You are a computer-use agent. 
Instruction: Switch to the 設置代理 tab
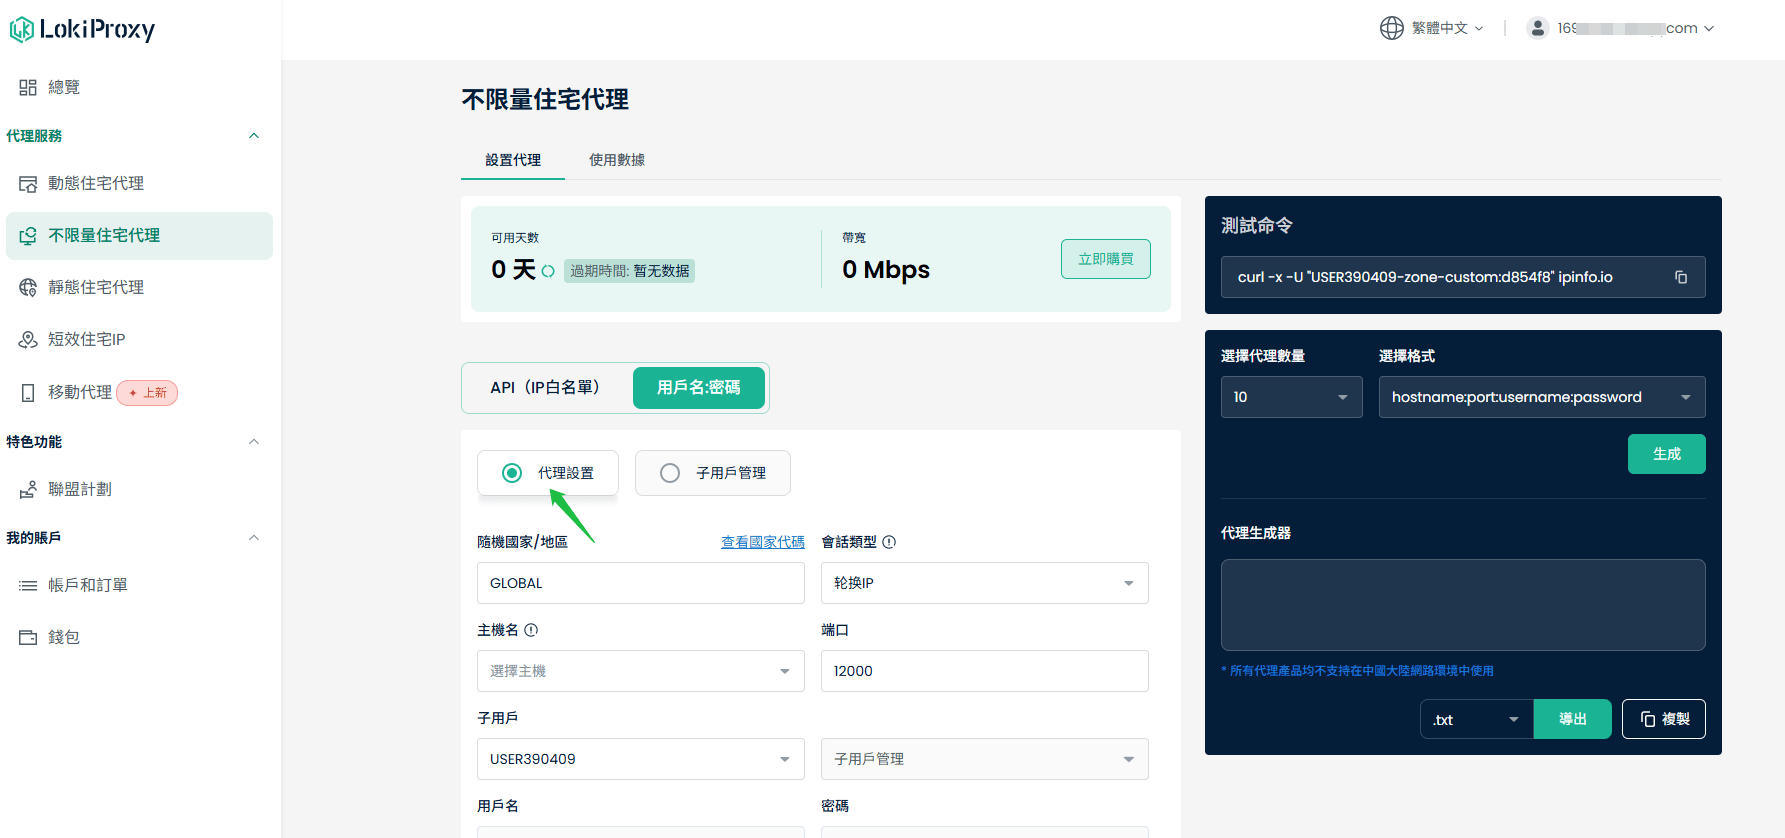point(513,160)
